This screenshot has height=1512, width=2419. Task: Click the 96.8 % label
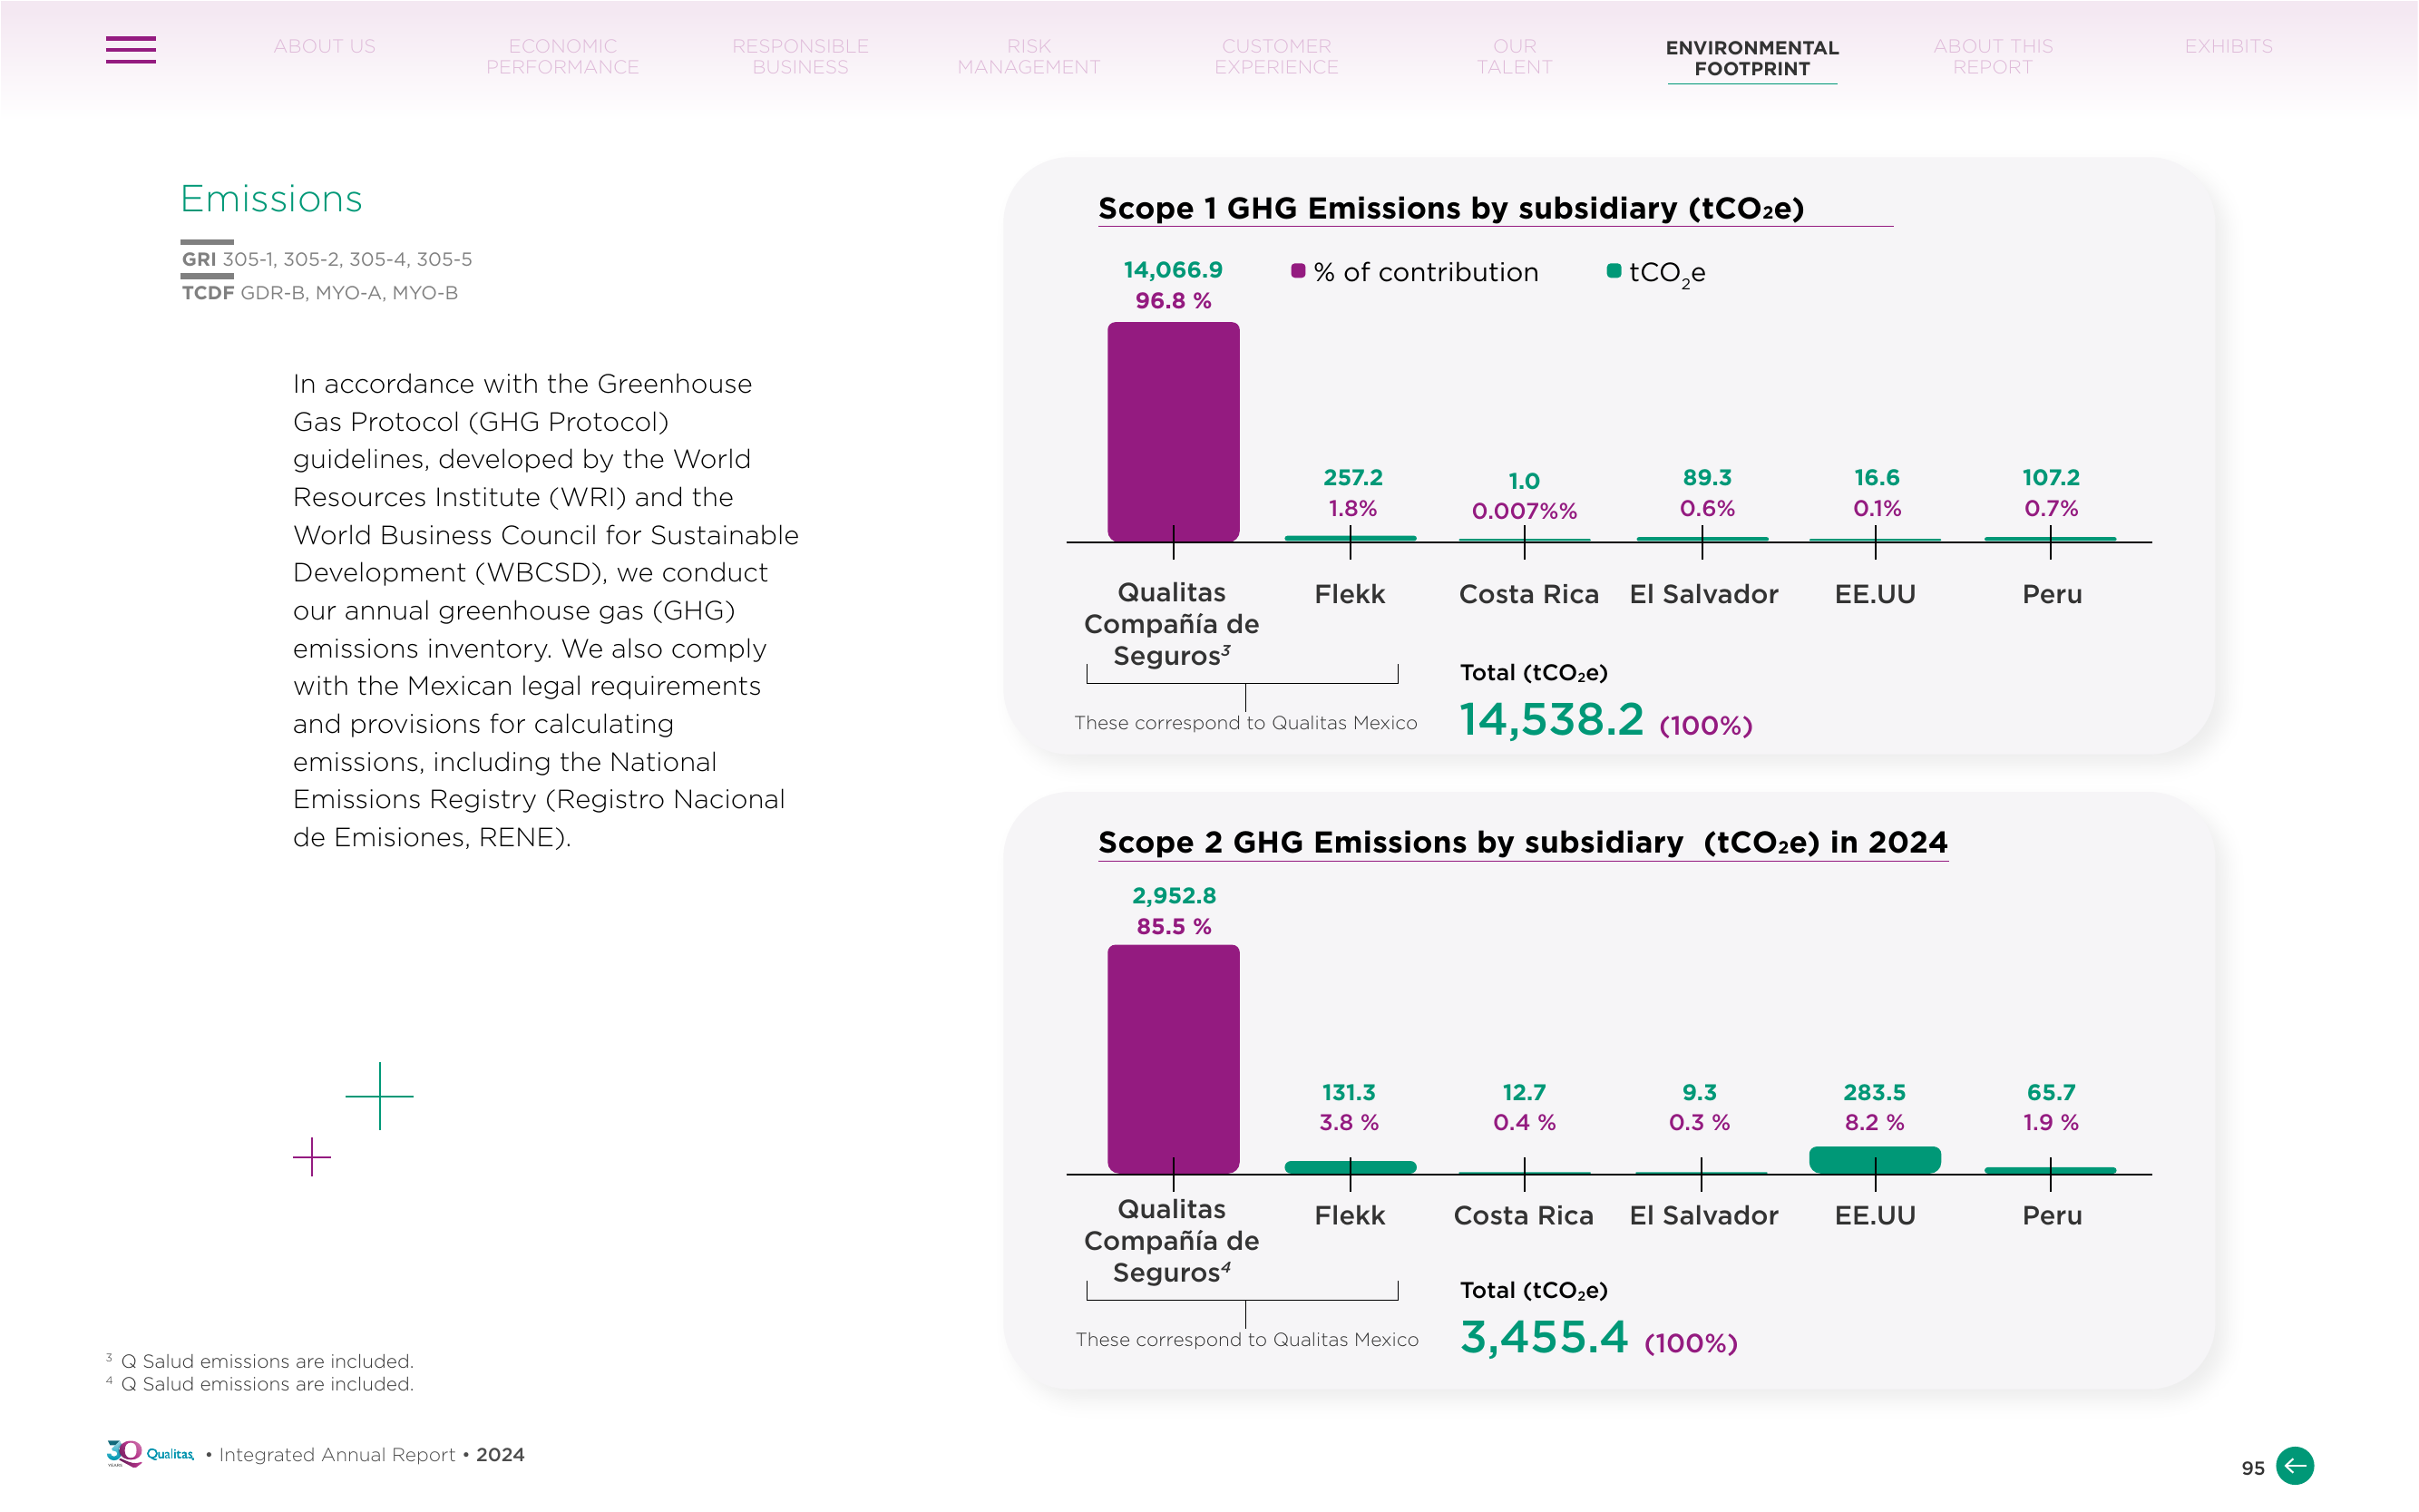pos(1173,301)
